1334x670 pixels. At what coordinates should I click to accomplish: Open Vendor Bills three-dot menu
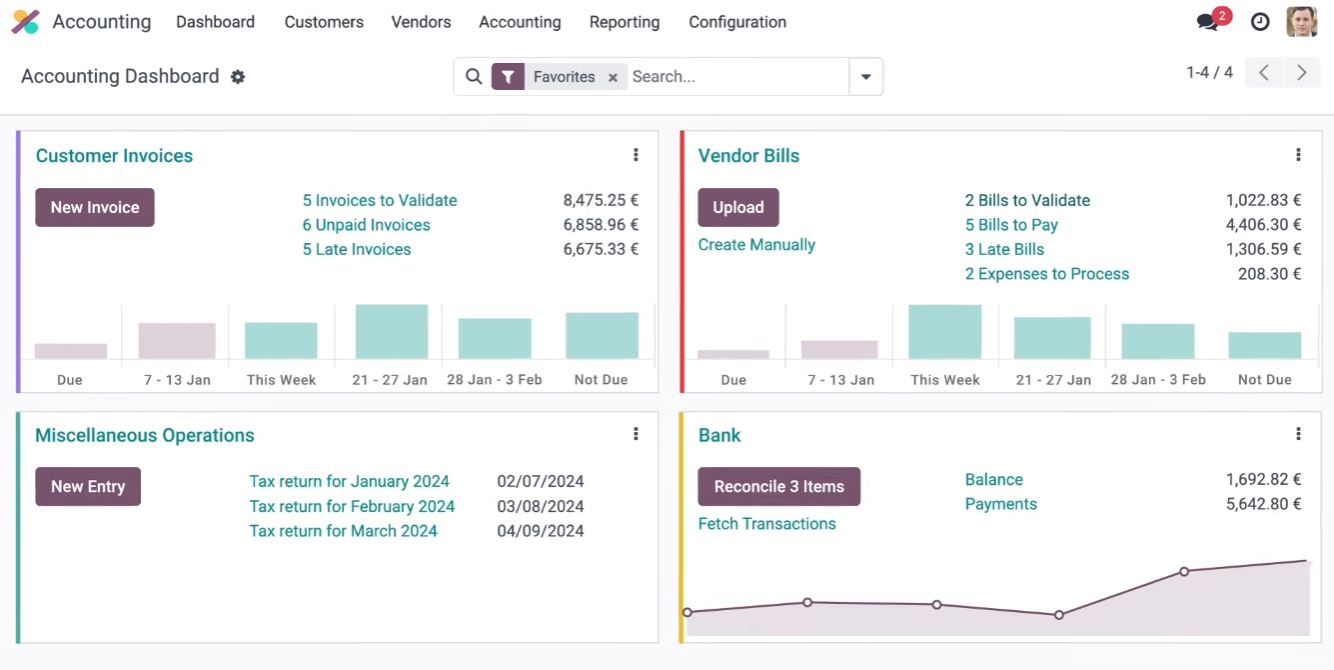(1298, 155)
